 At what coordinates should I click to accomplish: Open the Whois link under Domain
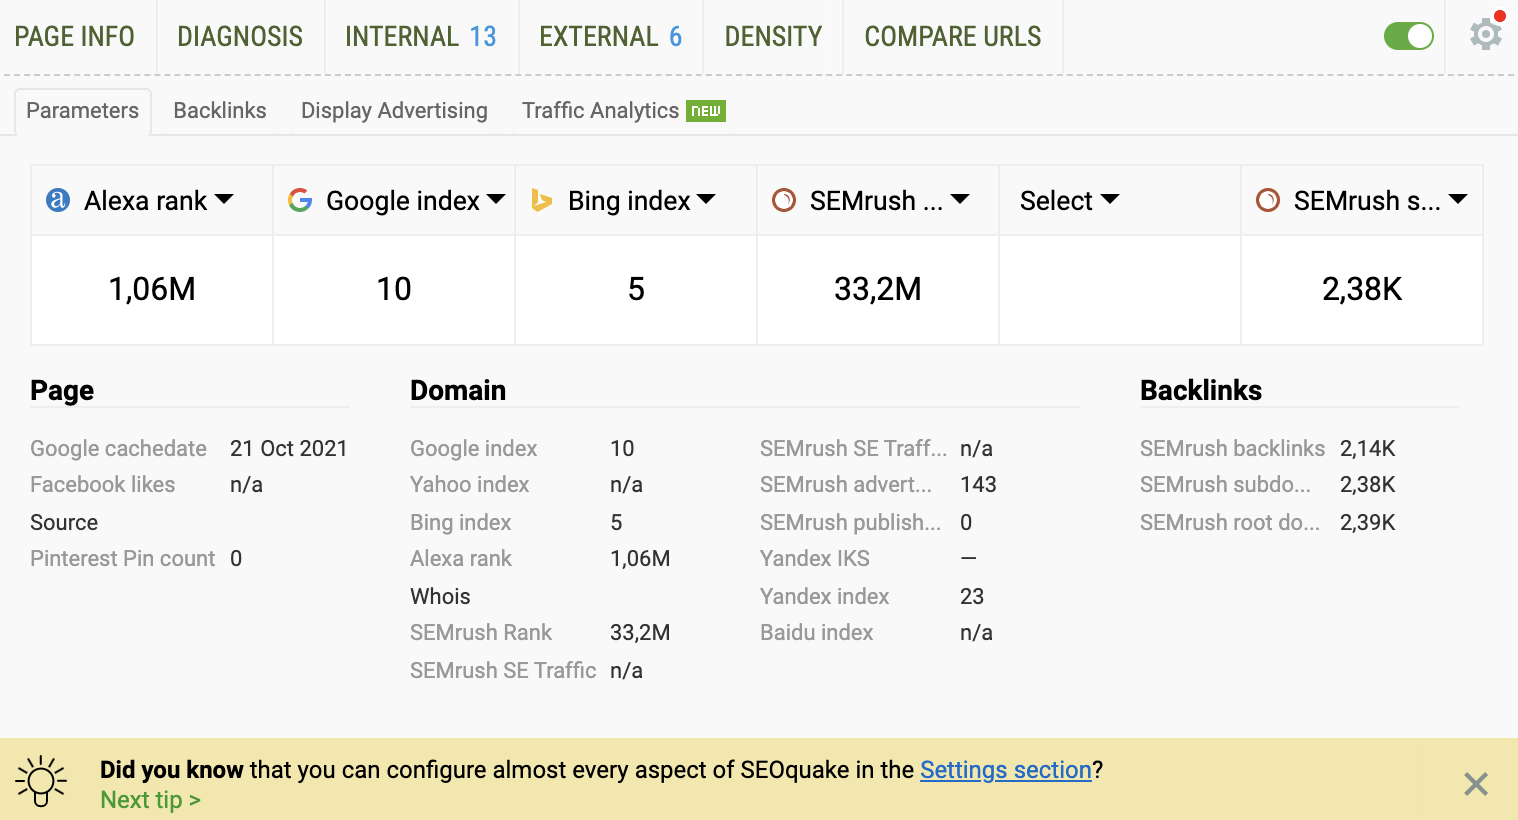[440, 596]
